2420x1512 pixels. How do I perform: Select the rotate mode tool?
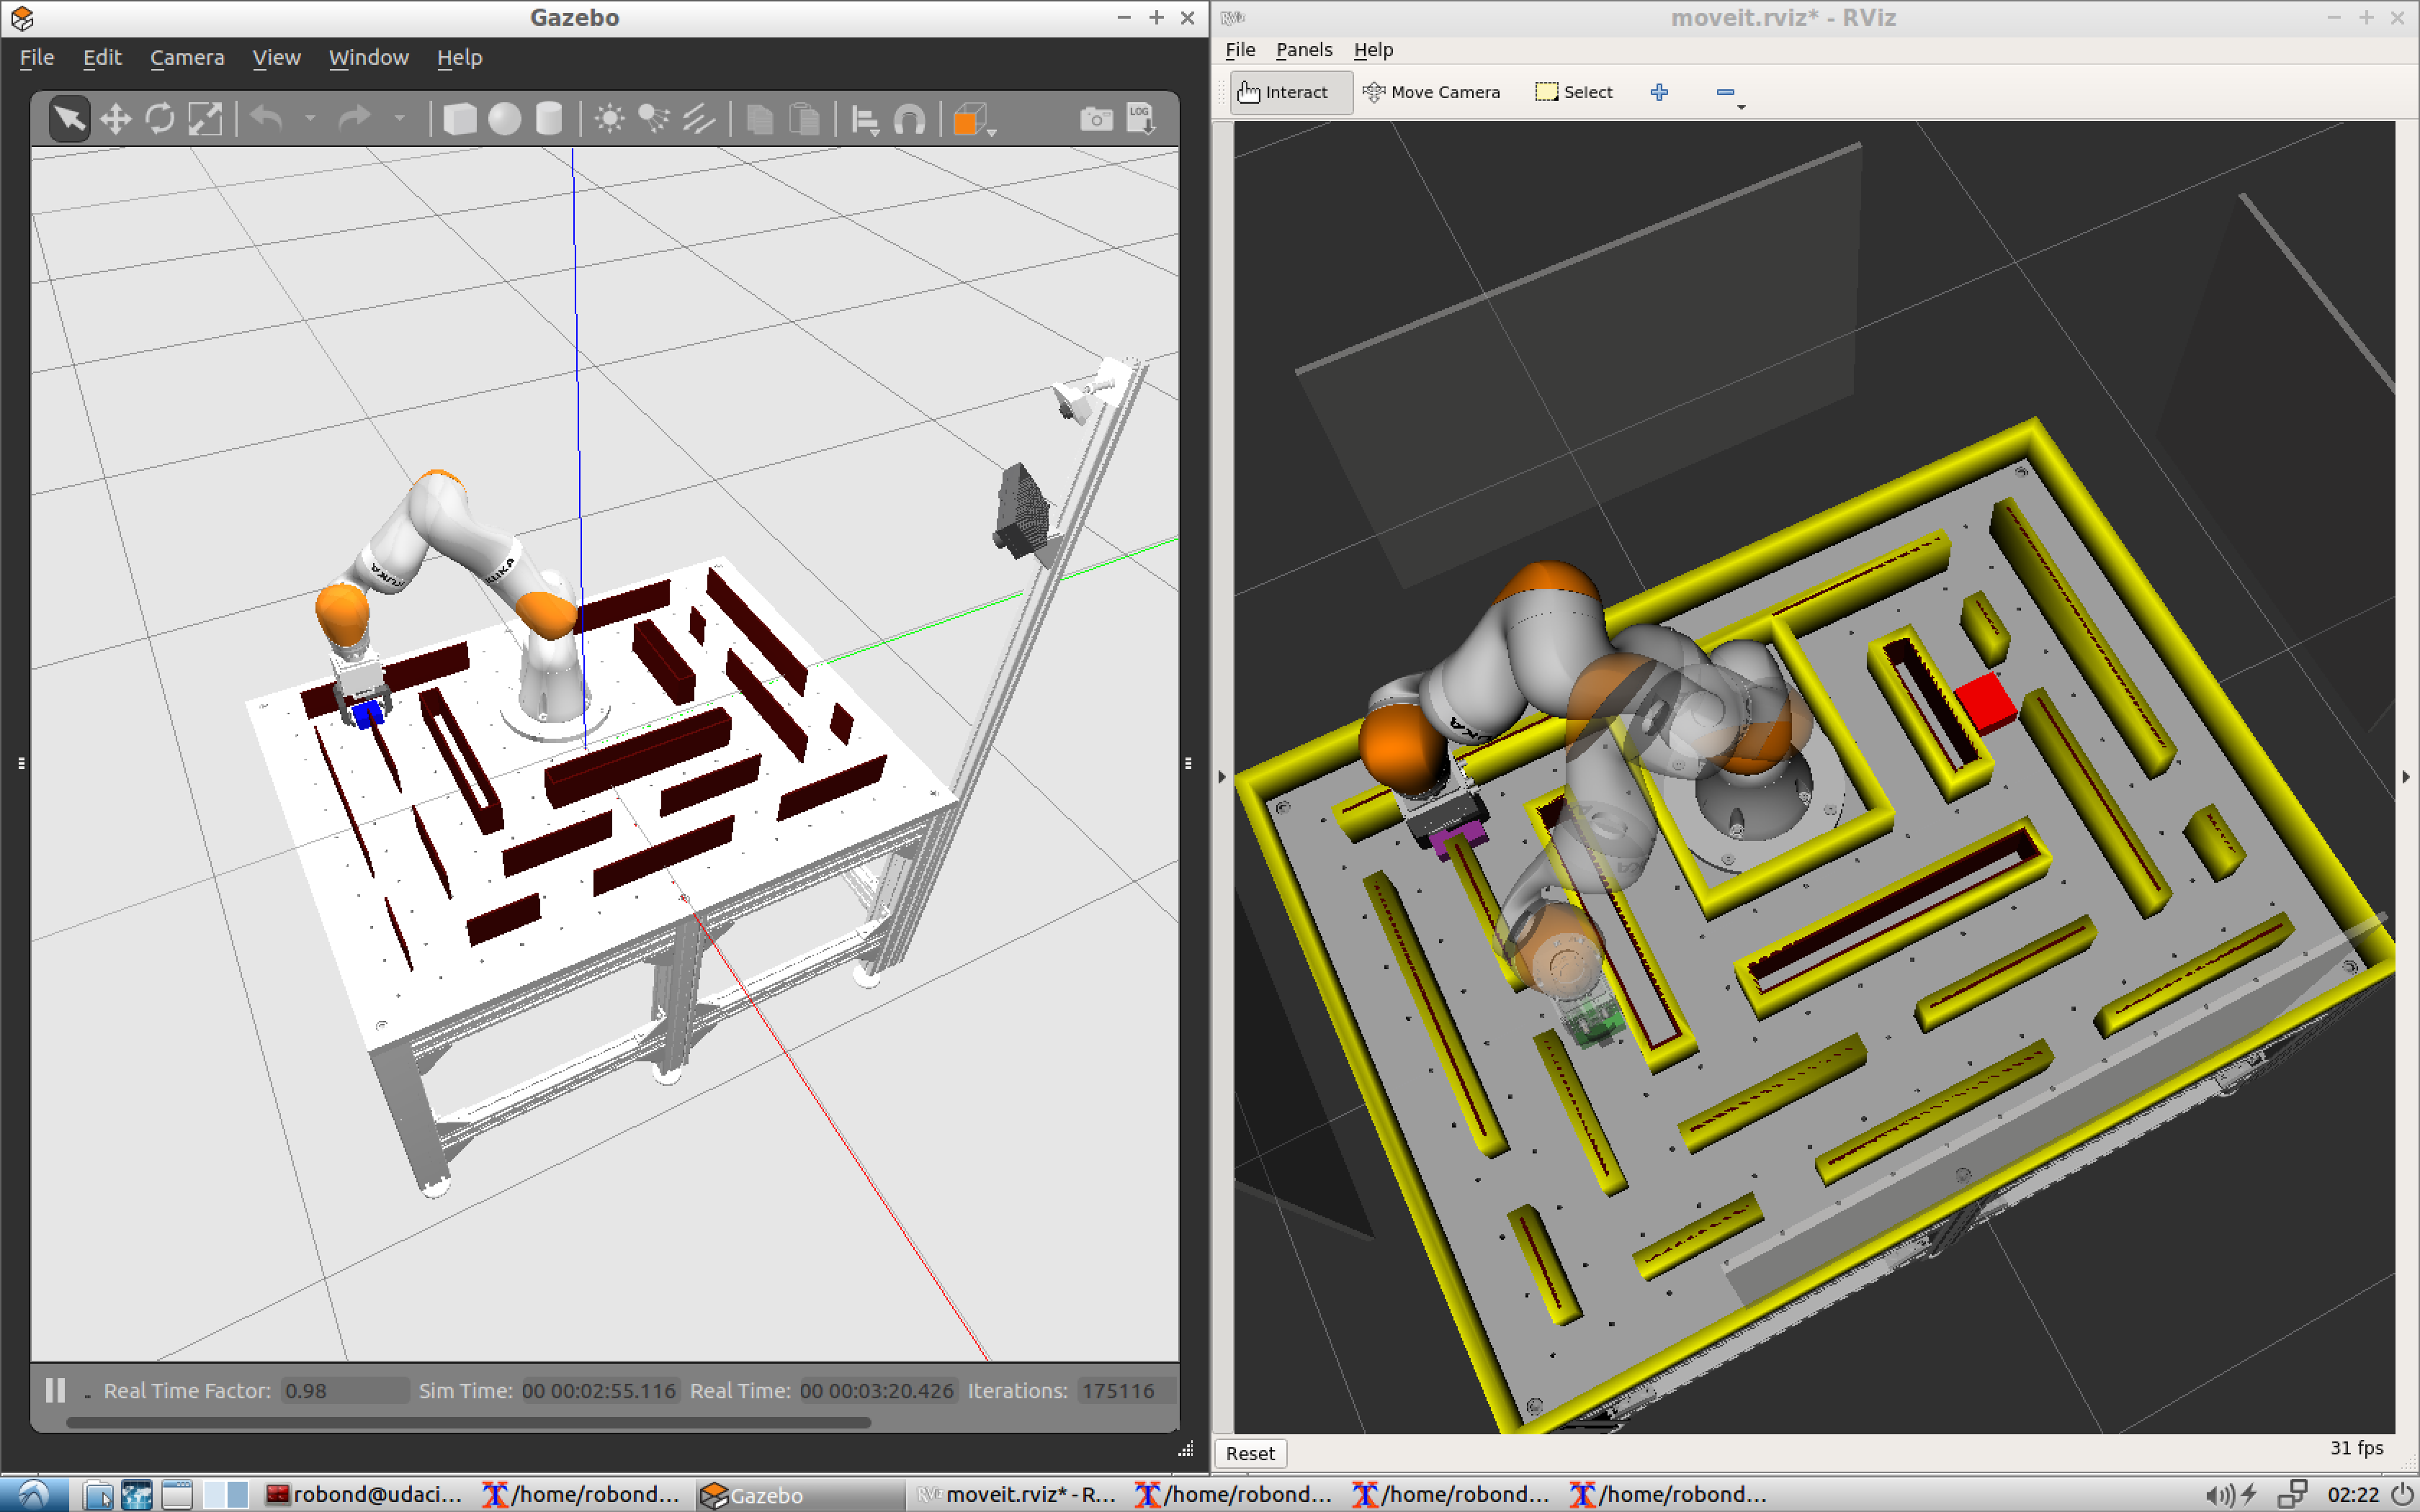(160, 120)
